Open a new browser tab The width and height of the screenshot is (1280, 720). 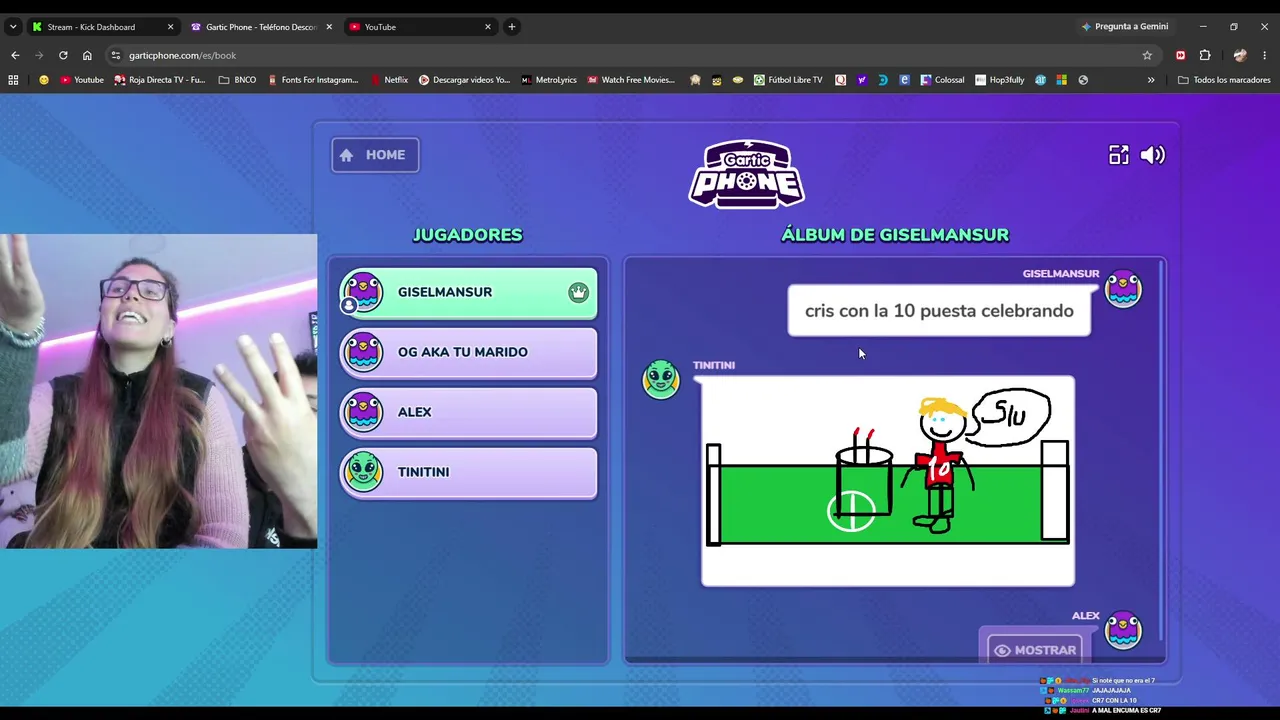point(512,27)
